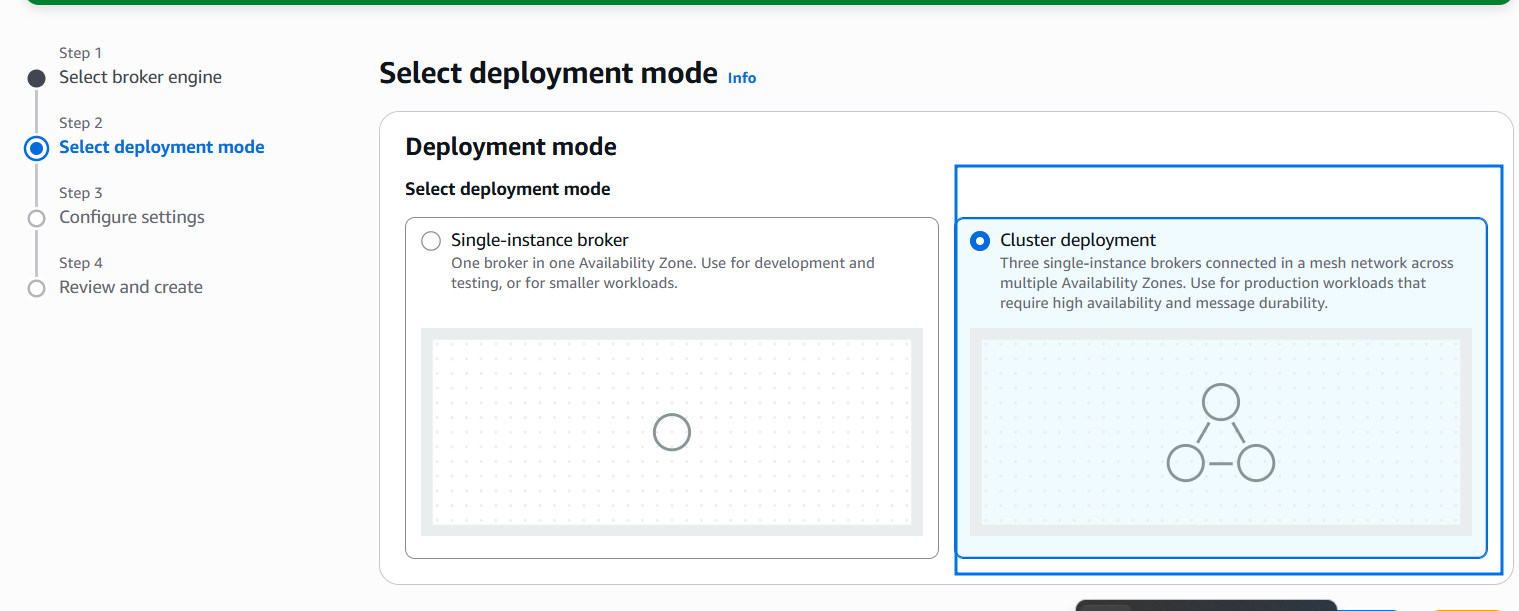Click the Step 3 empty circle indicator

point(37,218)
